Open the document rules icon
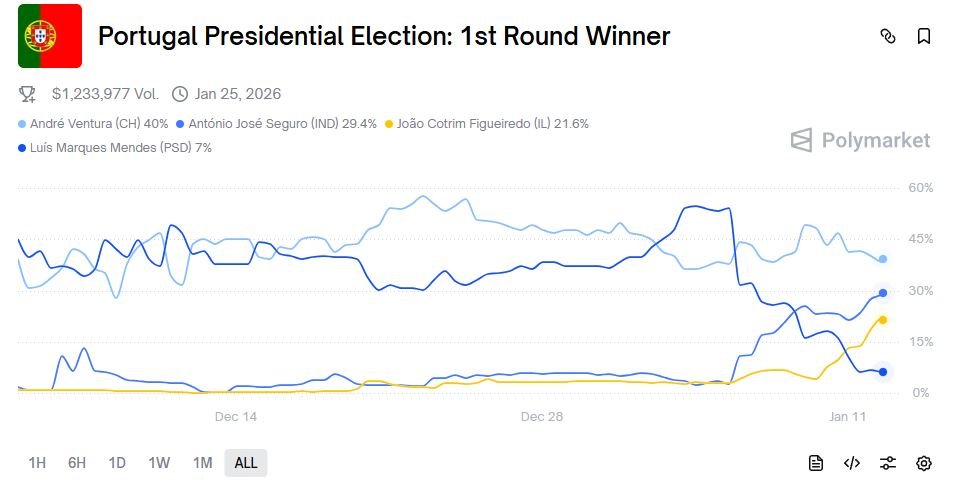This screenshot has height=491, width=961. point(816,463)
